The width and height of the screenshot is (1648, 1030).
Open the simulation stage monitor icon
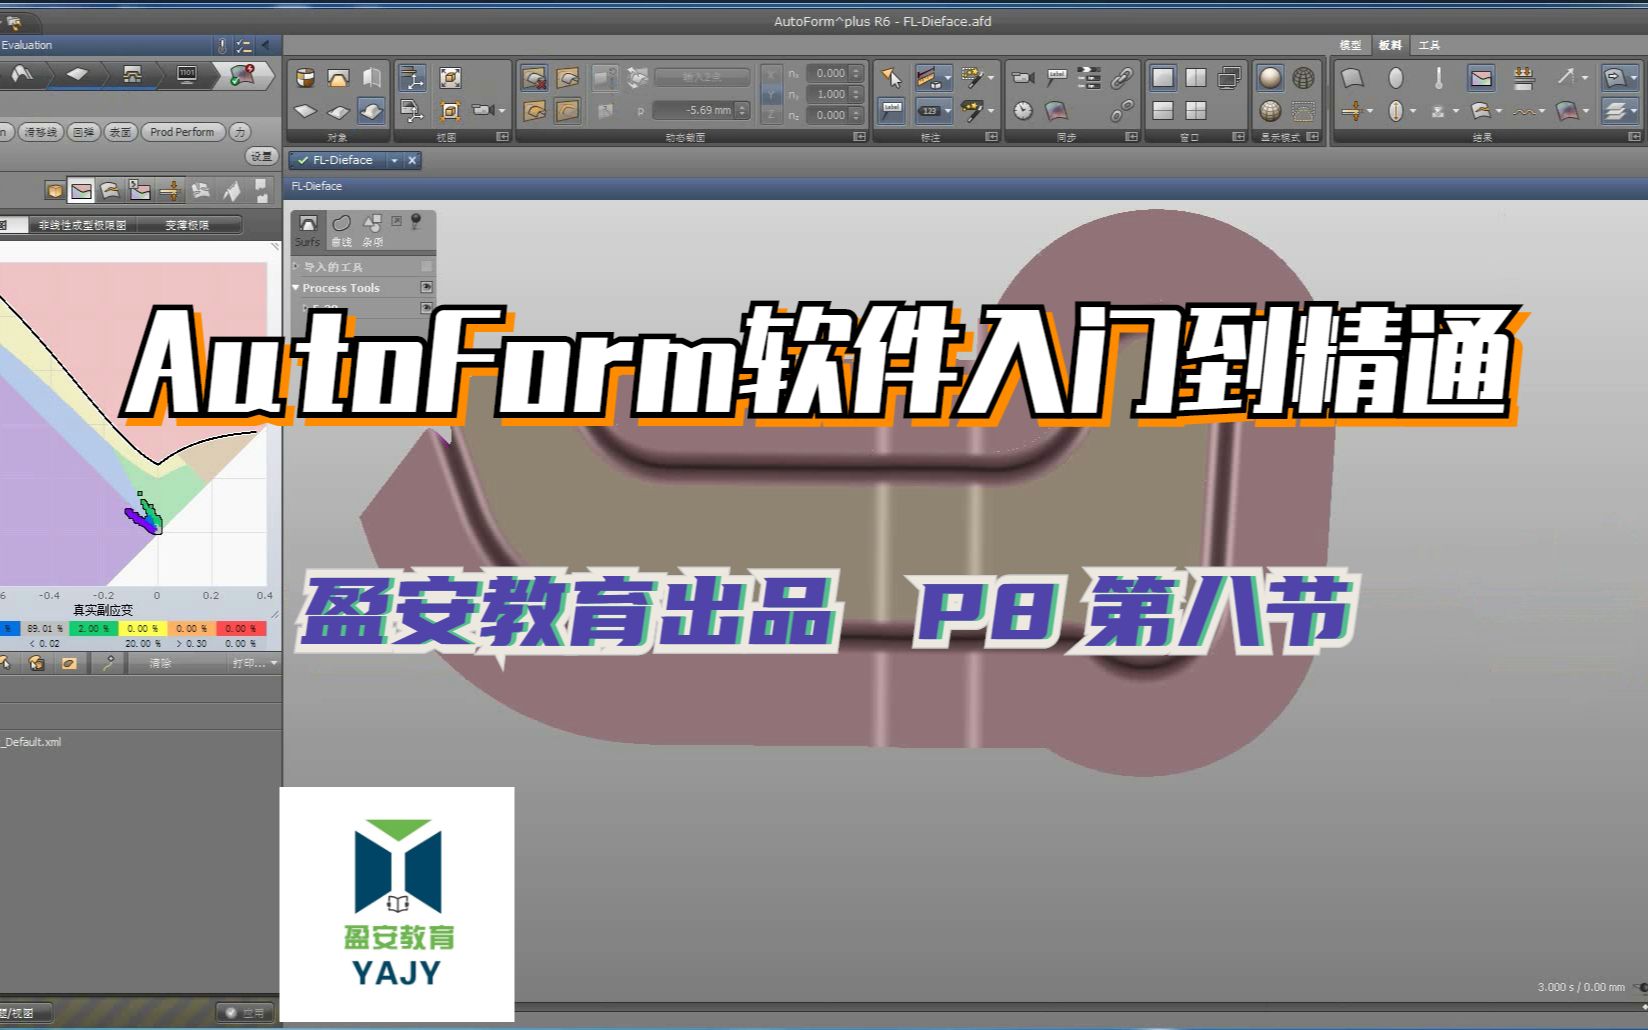point(187,74)
